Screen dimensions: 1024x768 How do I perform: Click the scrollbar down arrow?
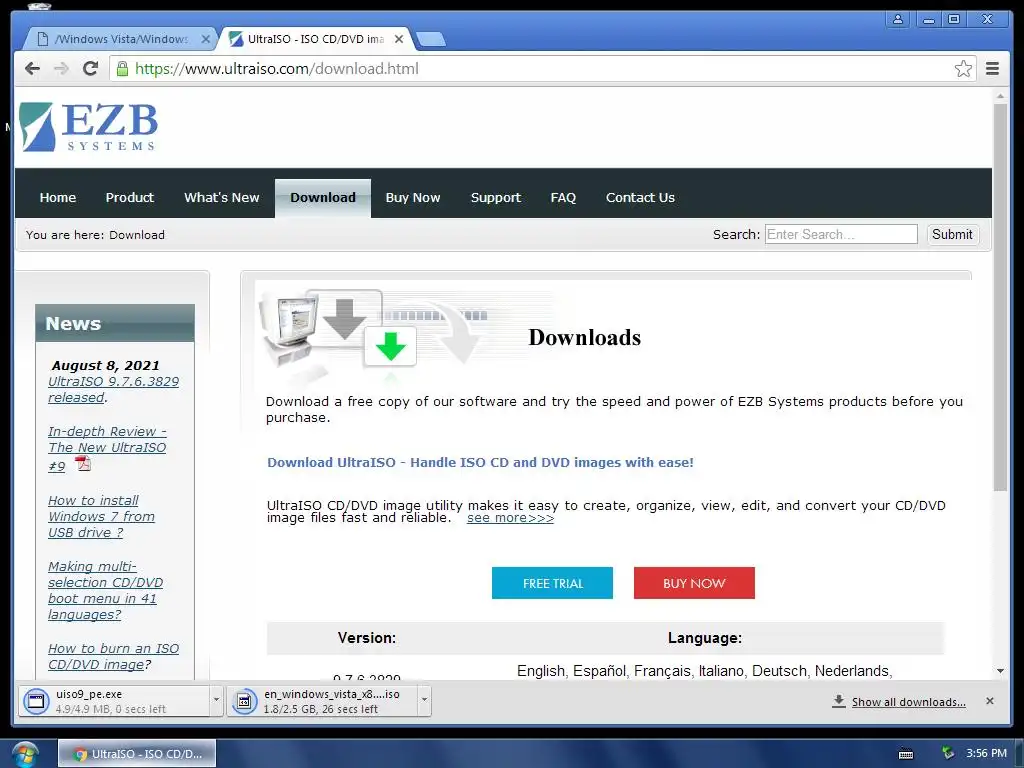[x=1000, y=671]
